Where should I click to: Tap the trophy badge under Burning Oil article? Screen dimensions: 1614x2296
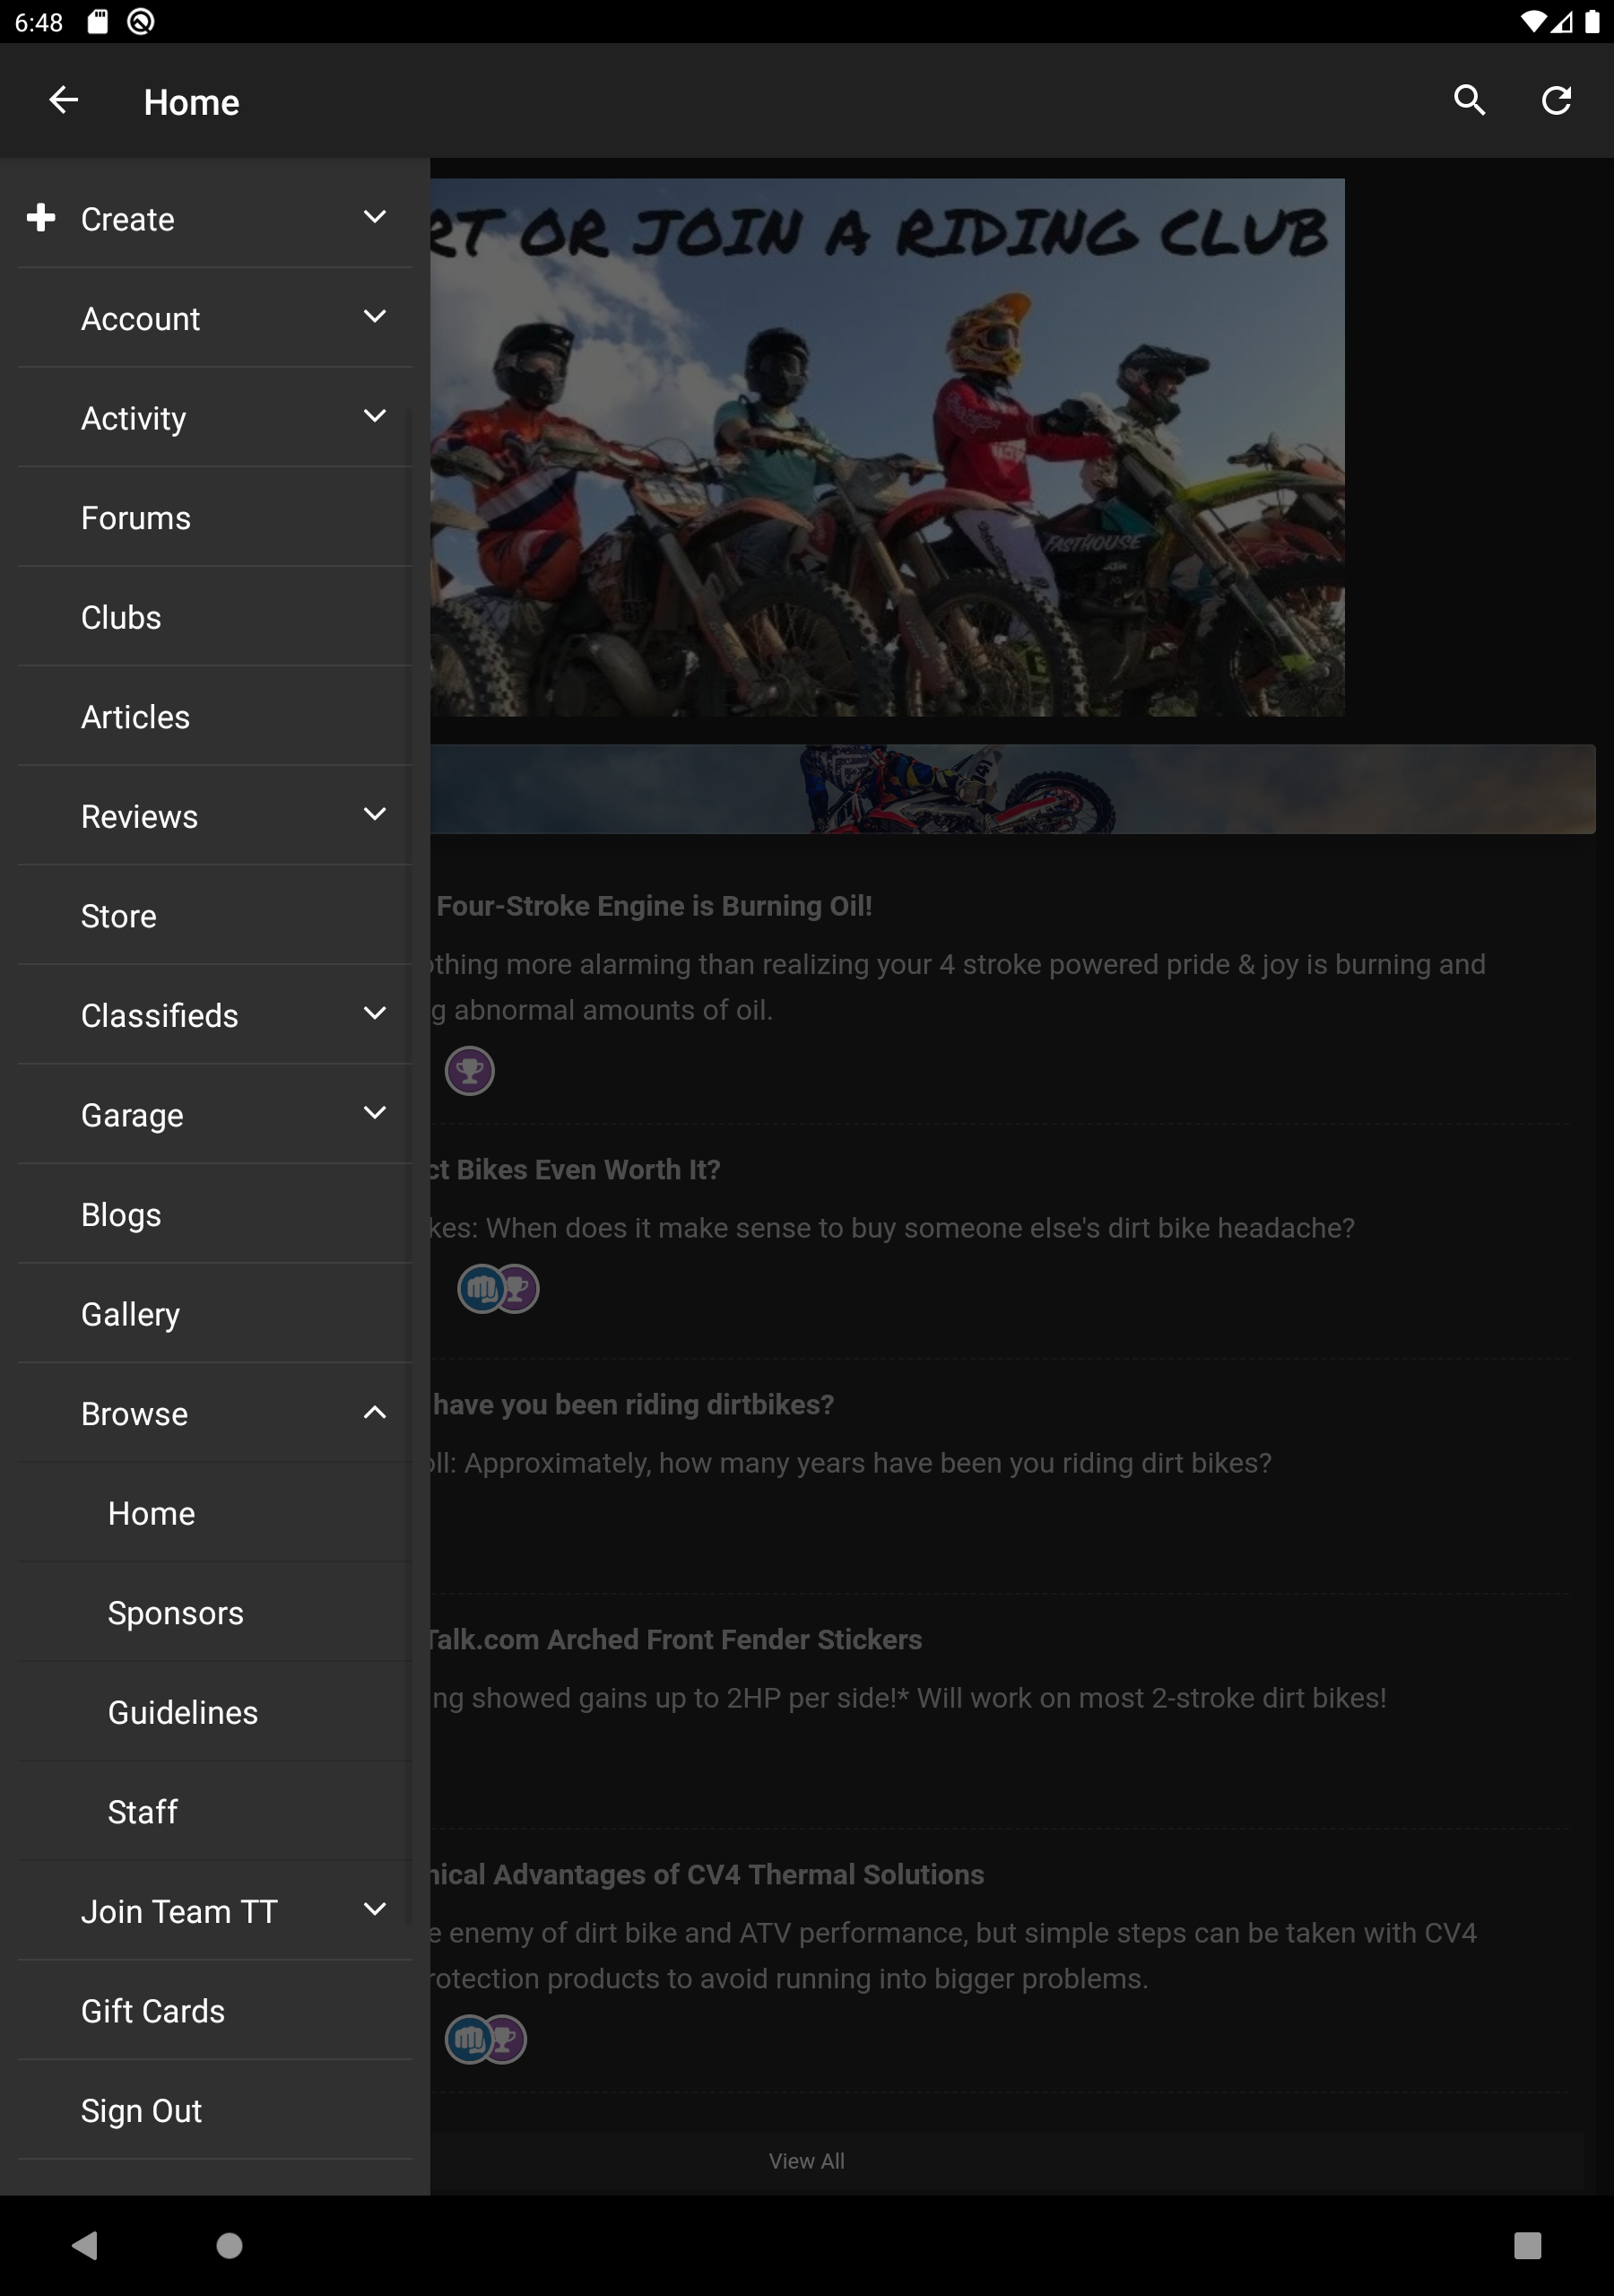point(469,1071)
